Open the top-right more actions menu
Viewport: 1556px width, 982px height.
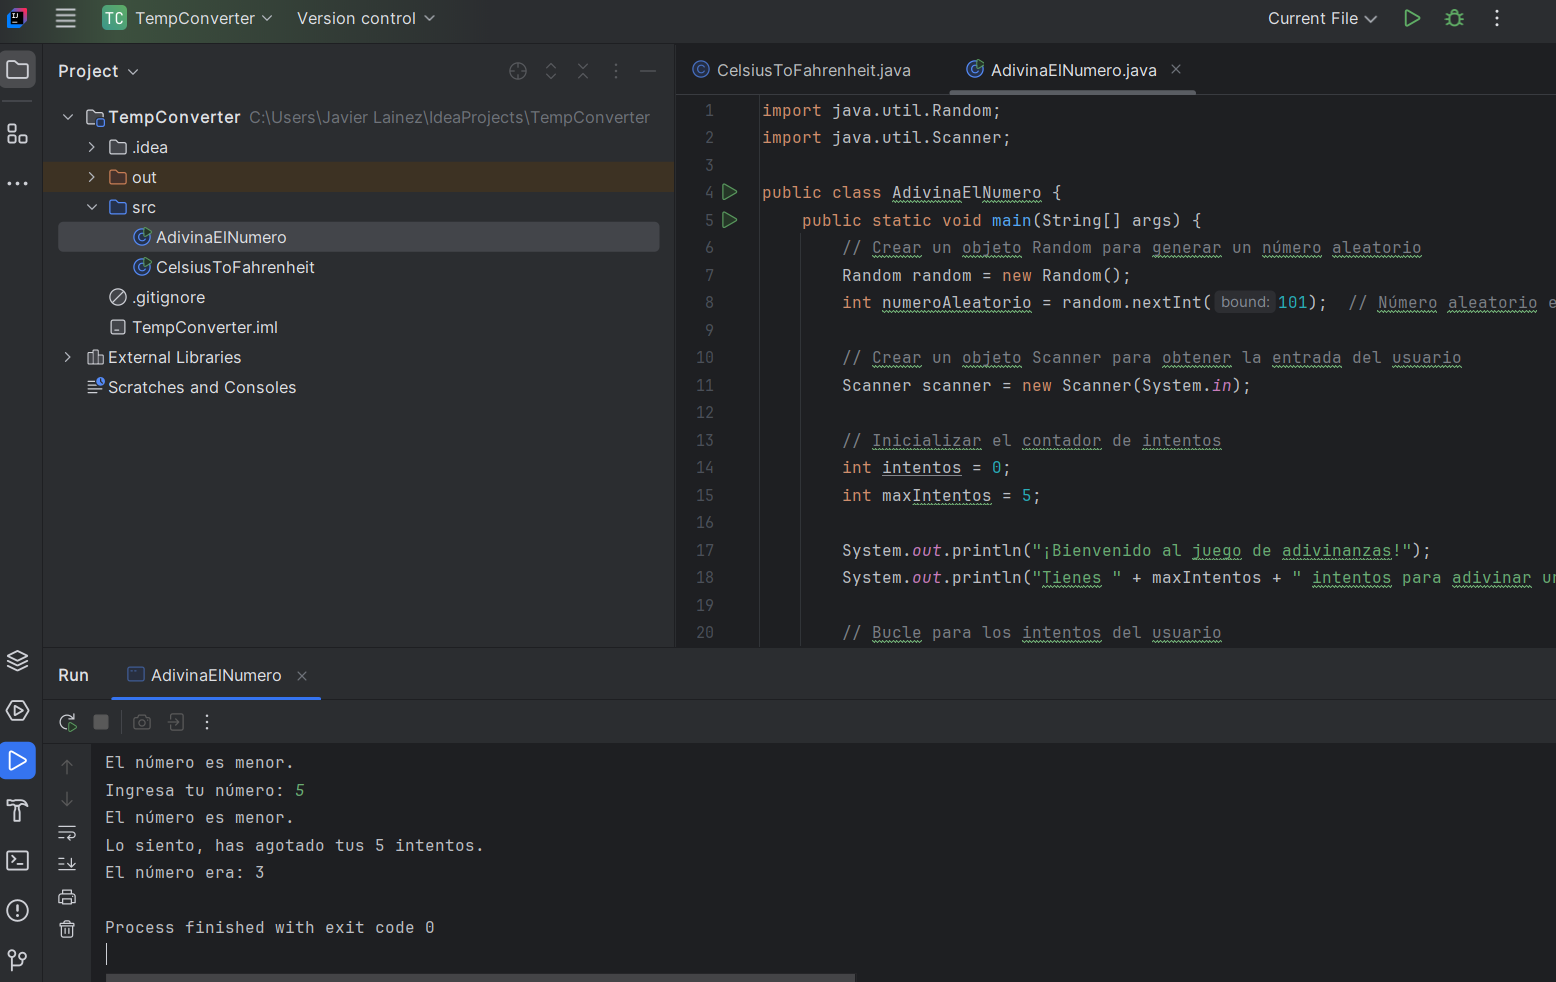pos(1497,18)
